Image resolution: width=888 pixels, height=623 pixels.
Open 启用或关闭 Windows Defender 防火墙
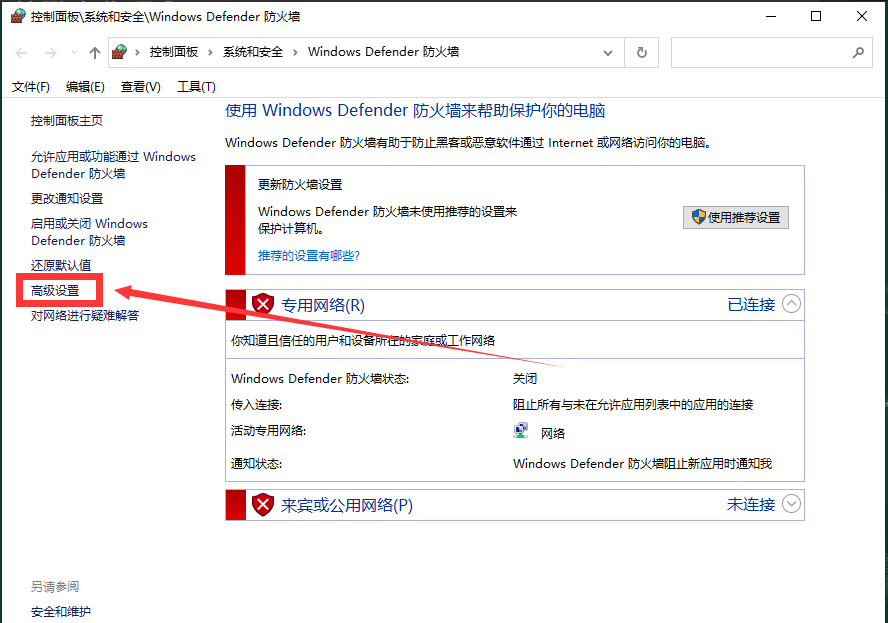(89, 232)
